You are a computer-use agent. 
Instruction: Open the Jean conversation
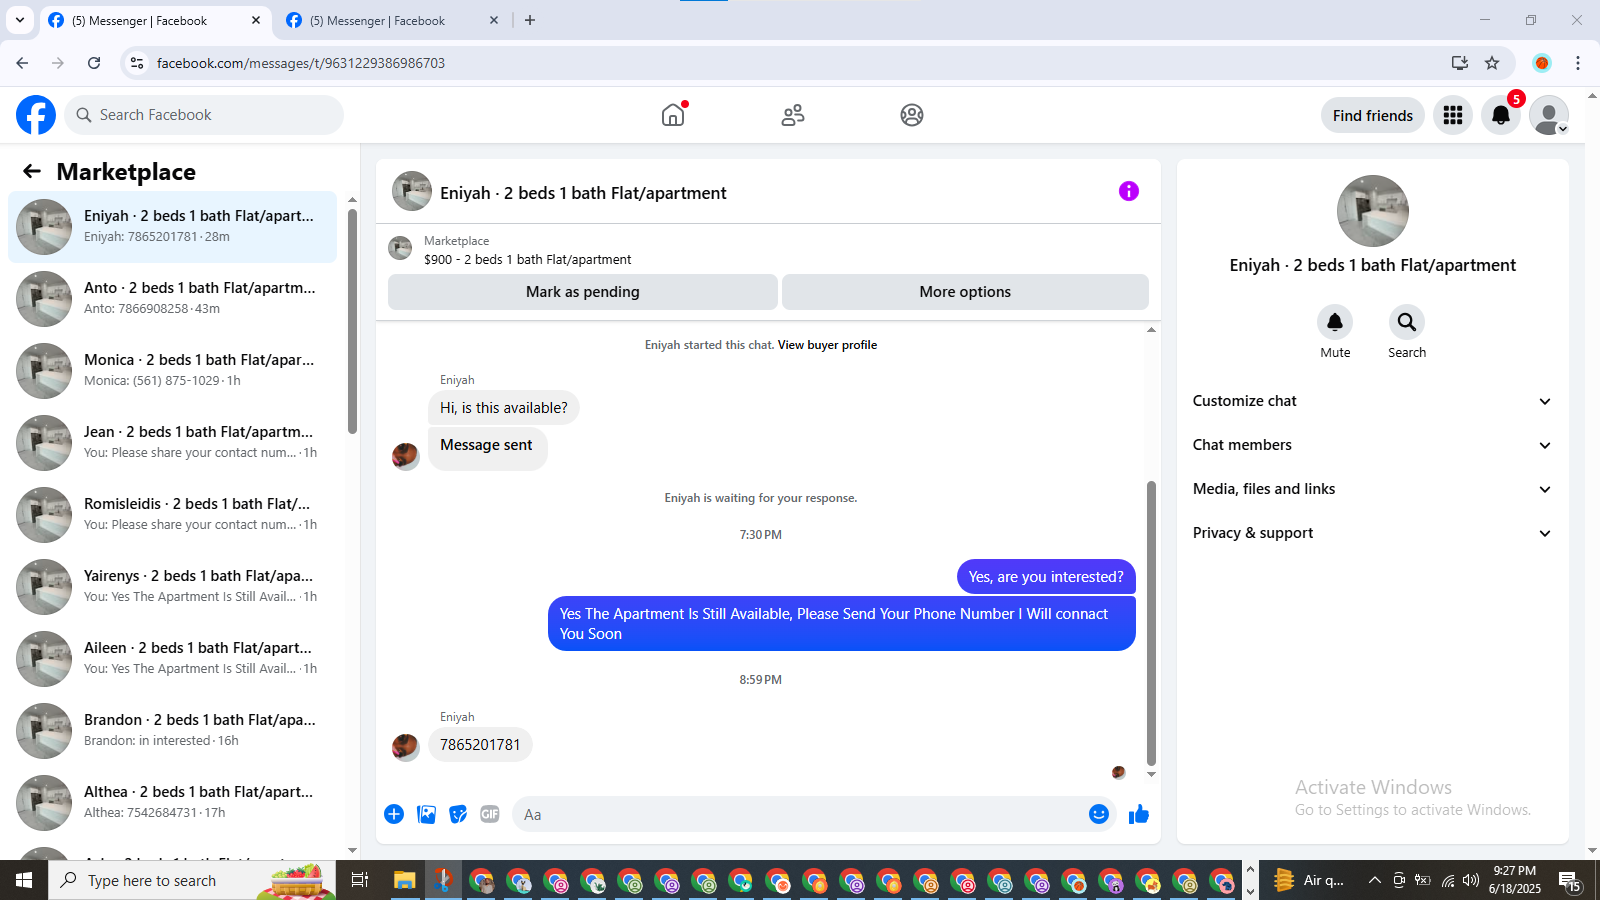click(x=172, y=442)
